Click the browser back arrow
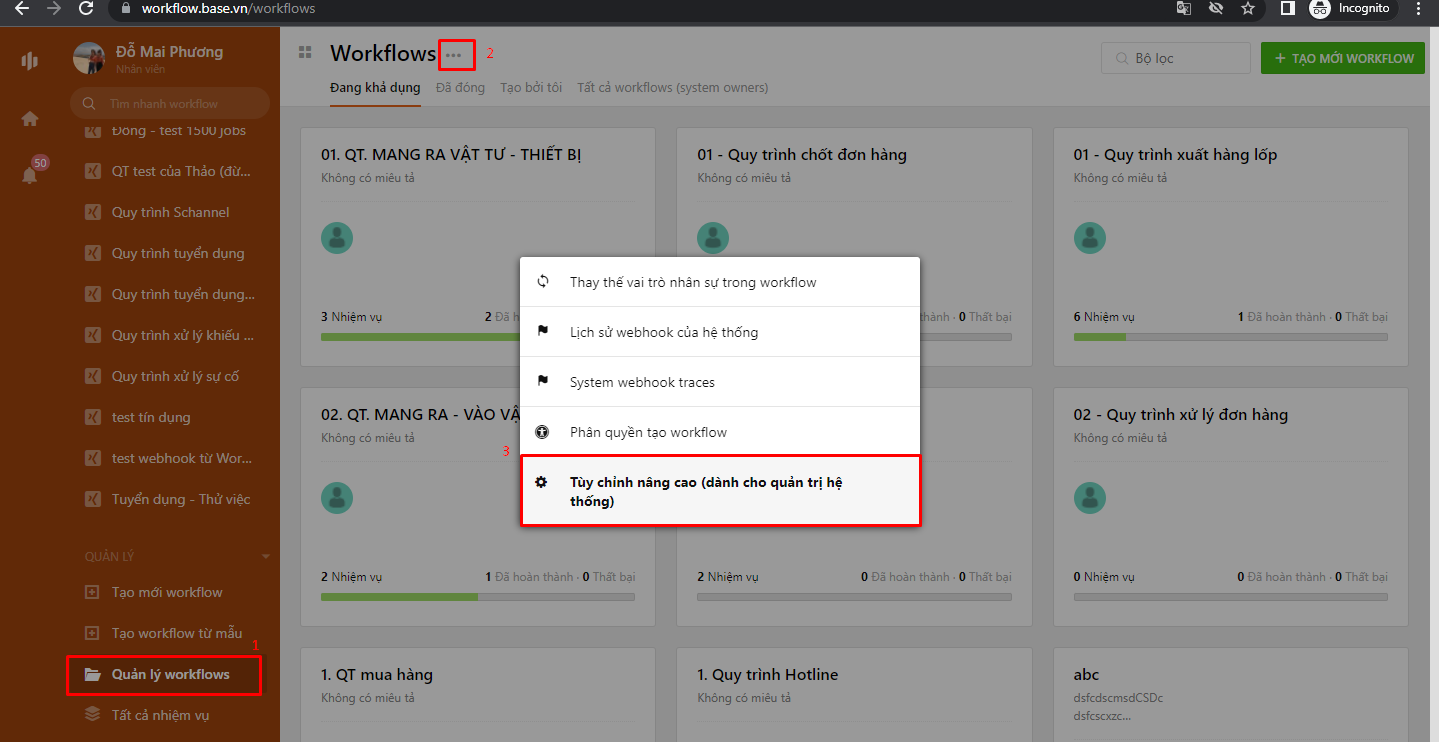This screenshot has height=742, width=1439. point(22,8)
